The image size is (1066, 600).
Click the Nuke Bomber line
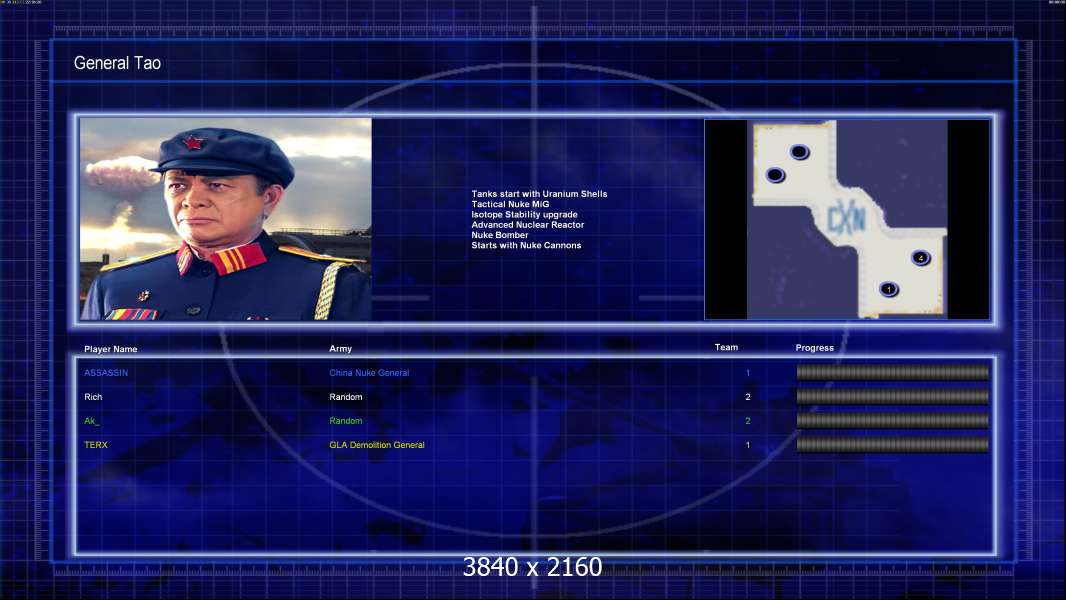[x=500, y=235]
